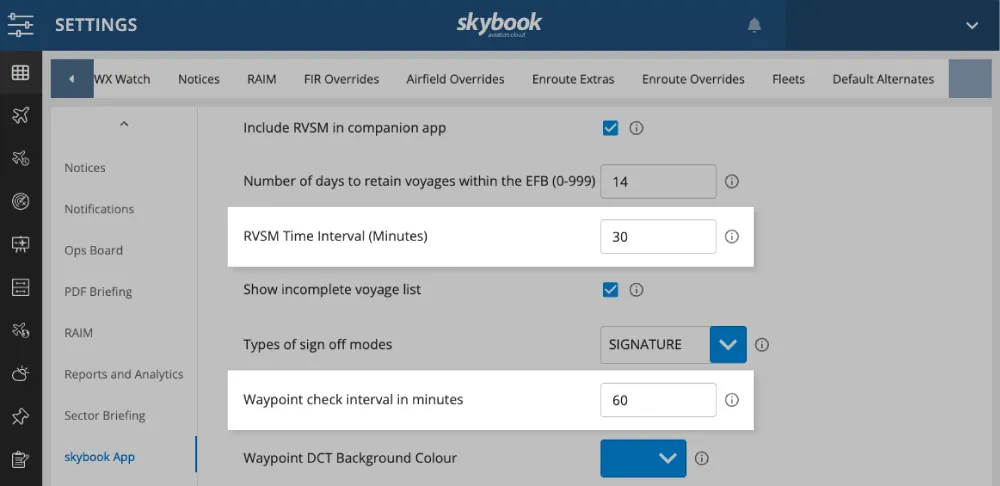Select the pin icon in sidebar
The width and height of the screenshot is (1000, 486).
[20, 416]
